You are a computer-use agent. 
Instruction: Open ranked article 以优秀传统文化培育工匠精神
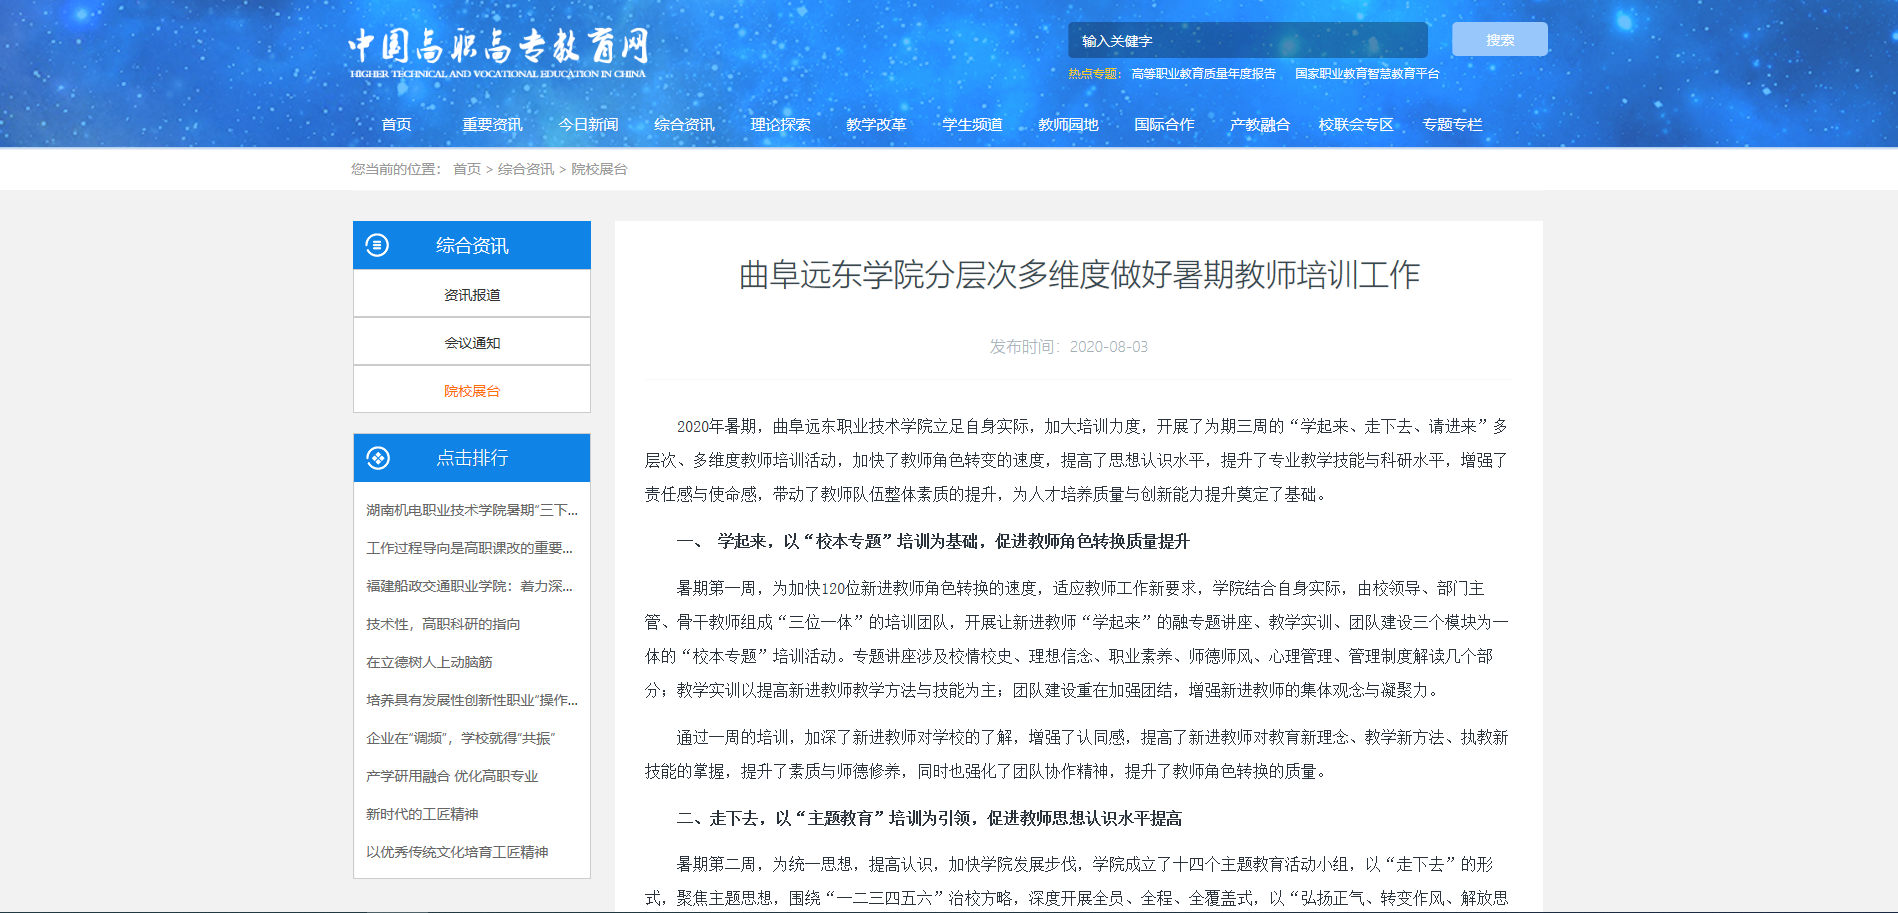[x=457, y=852]
